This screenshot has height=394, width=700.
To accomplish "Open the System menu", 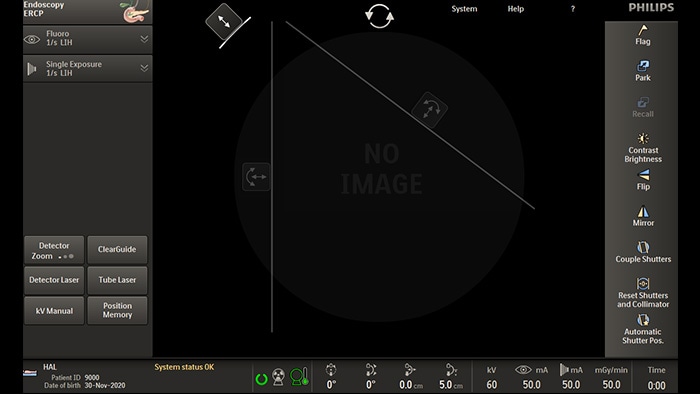I will click(464, 9).
